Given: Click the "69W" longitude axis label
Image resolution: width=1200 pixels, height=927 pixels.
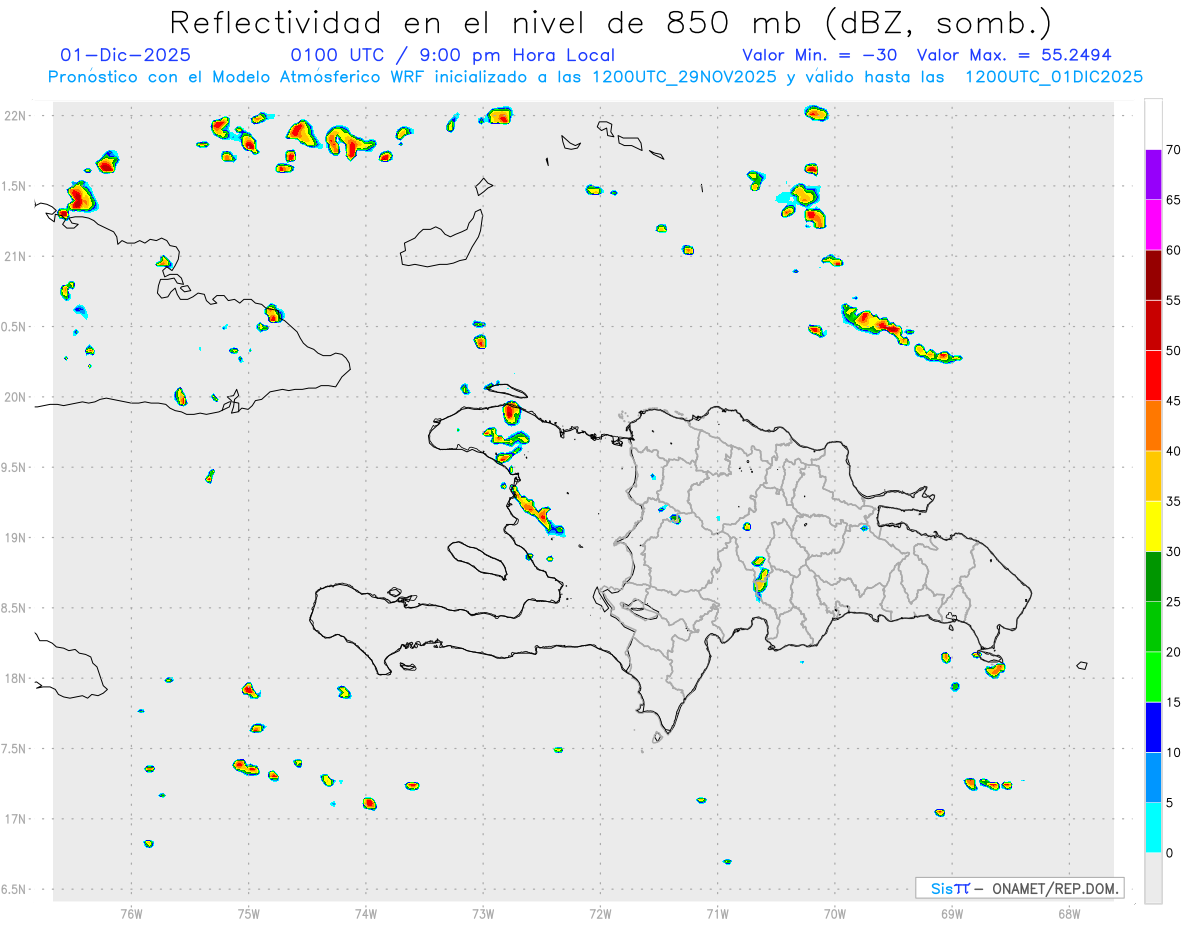Looking at the screenshot, I should pyautogui.click(x=952, y=913).
